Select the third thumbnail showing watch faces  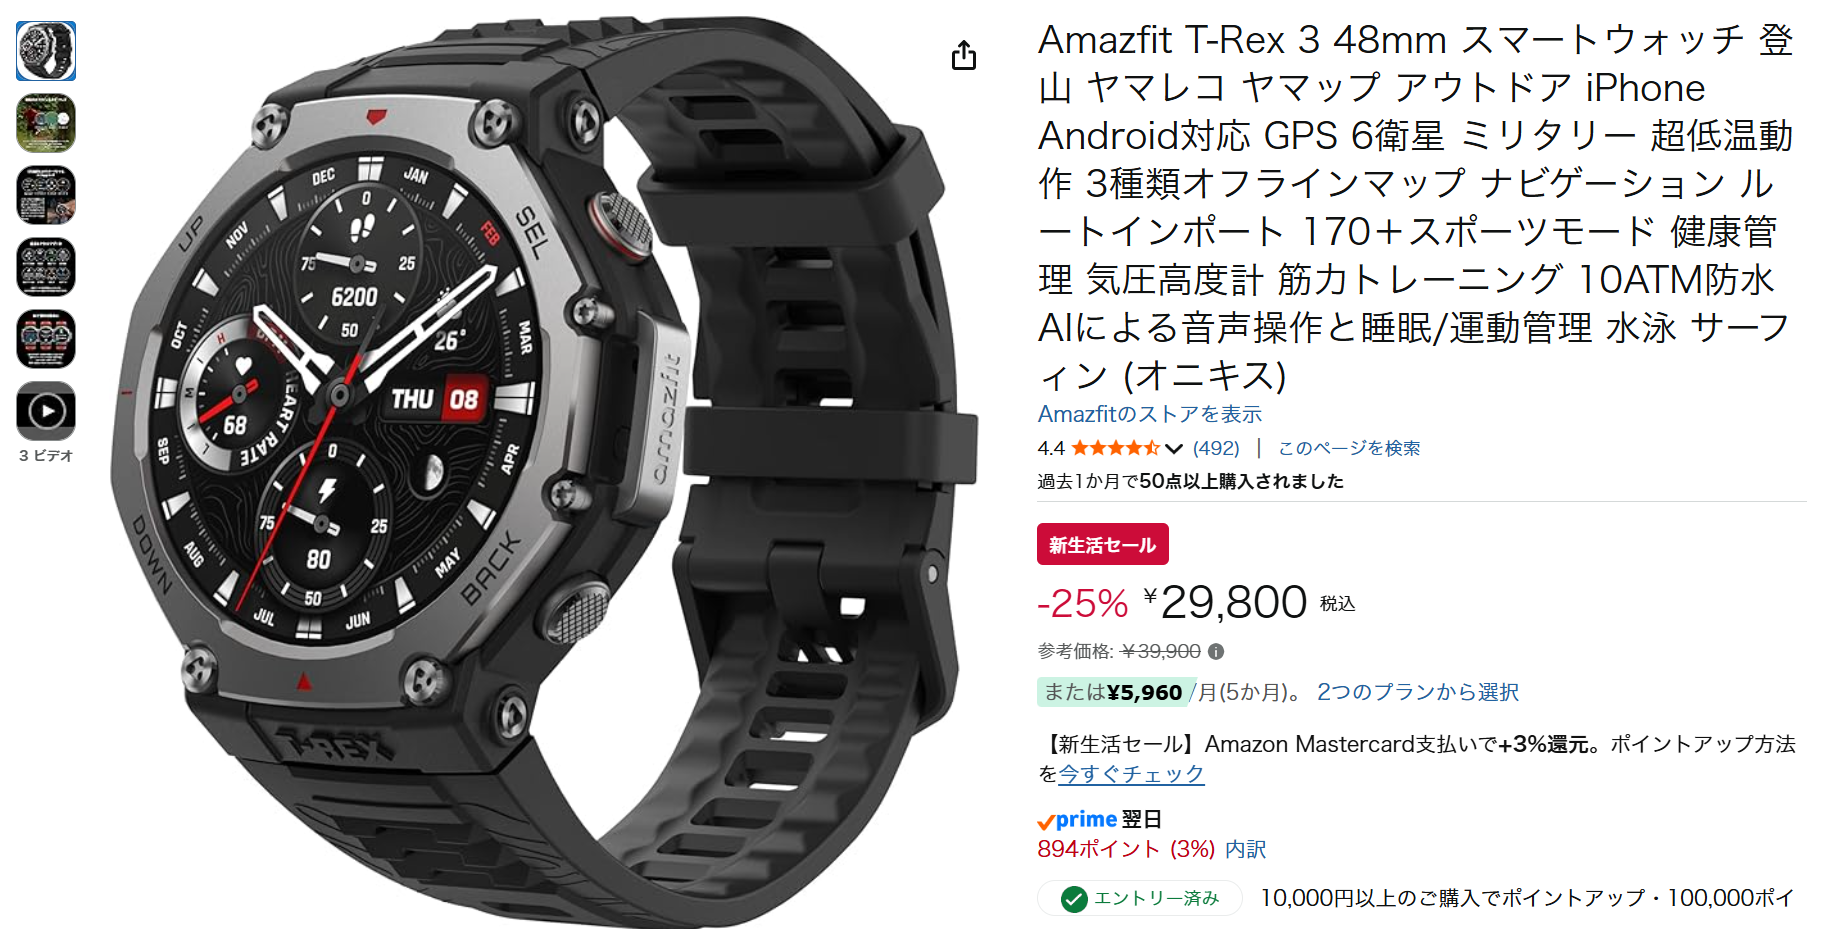tap(46, 195)
